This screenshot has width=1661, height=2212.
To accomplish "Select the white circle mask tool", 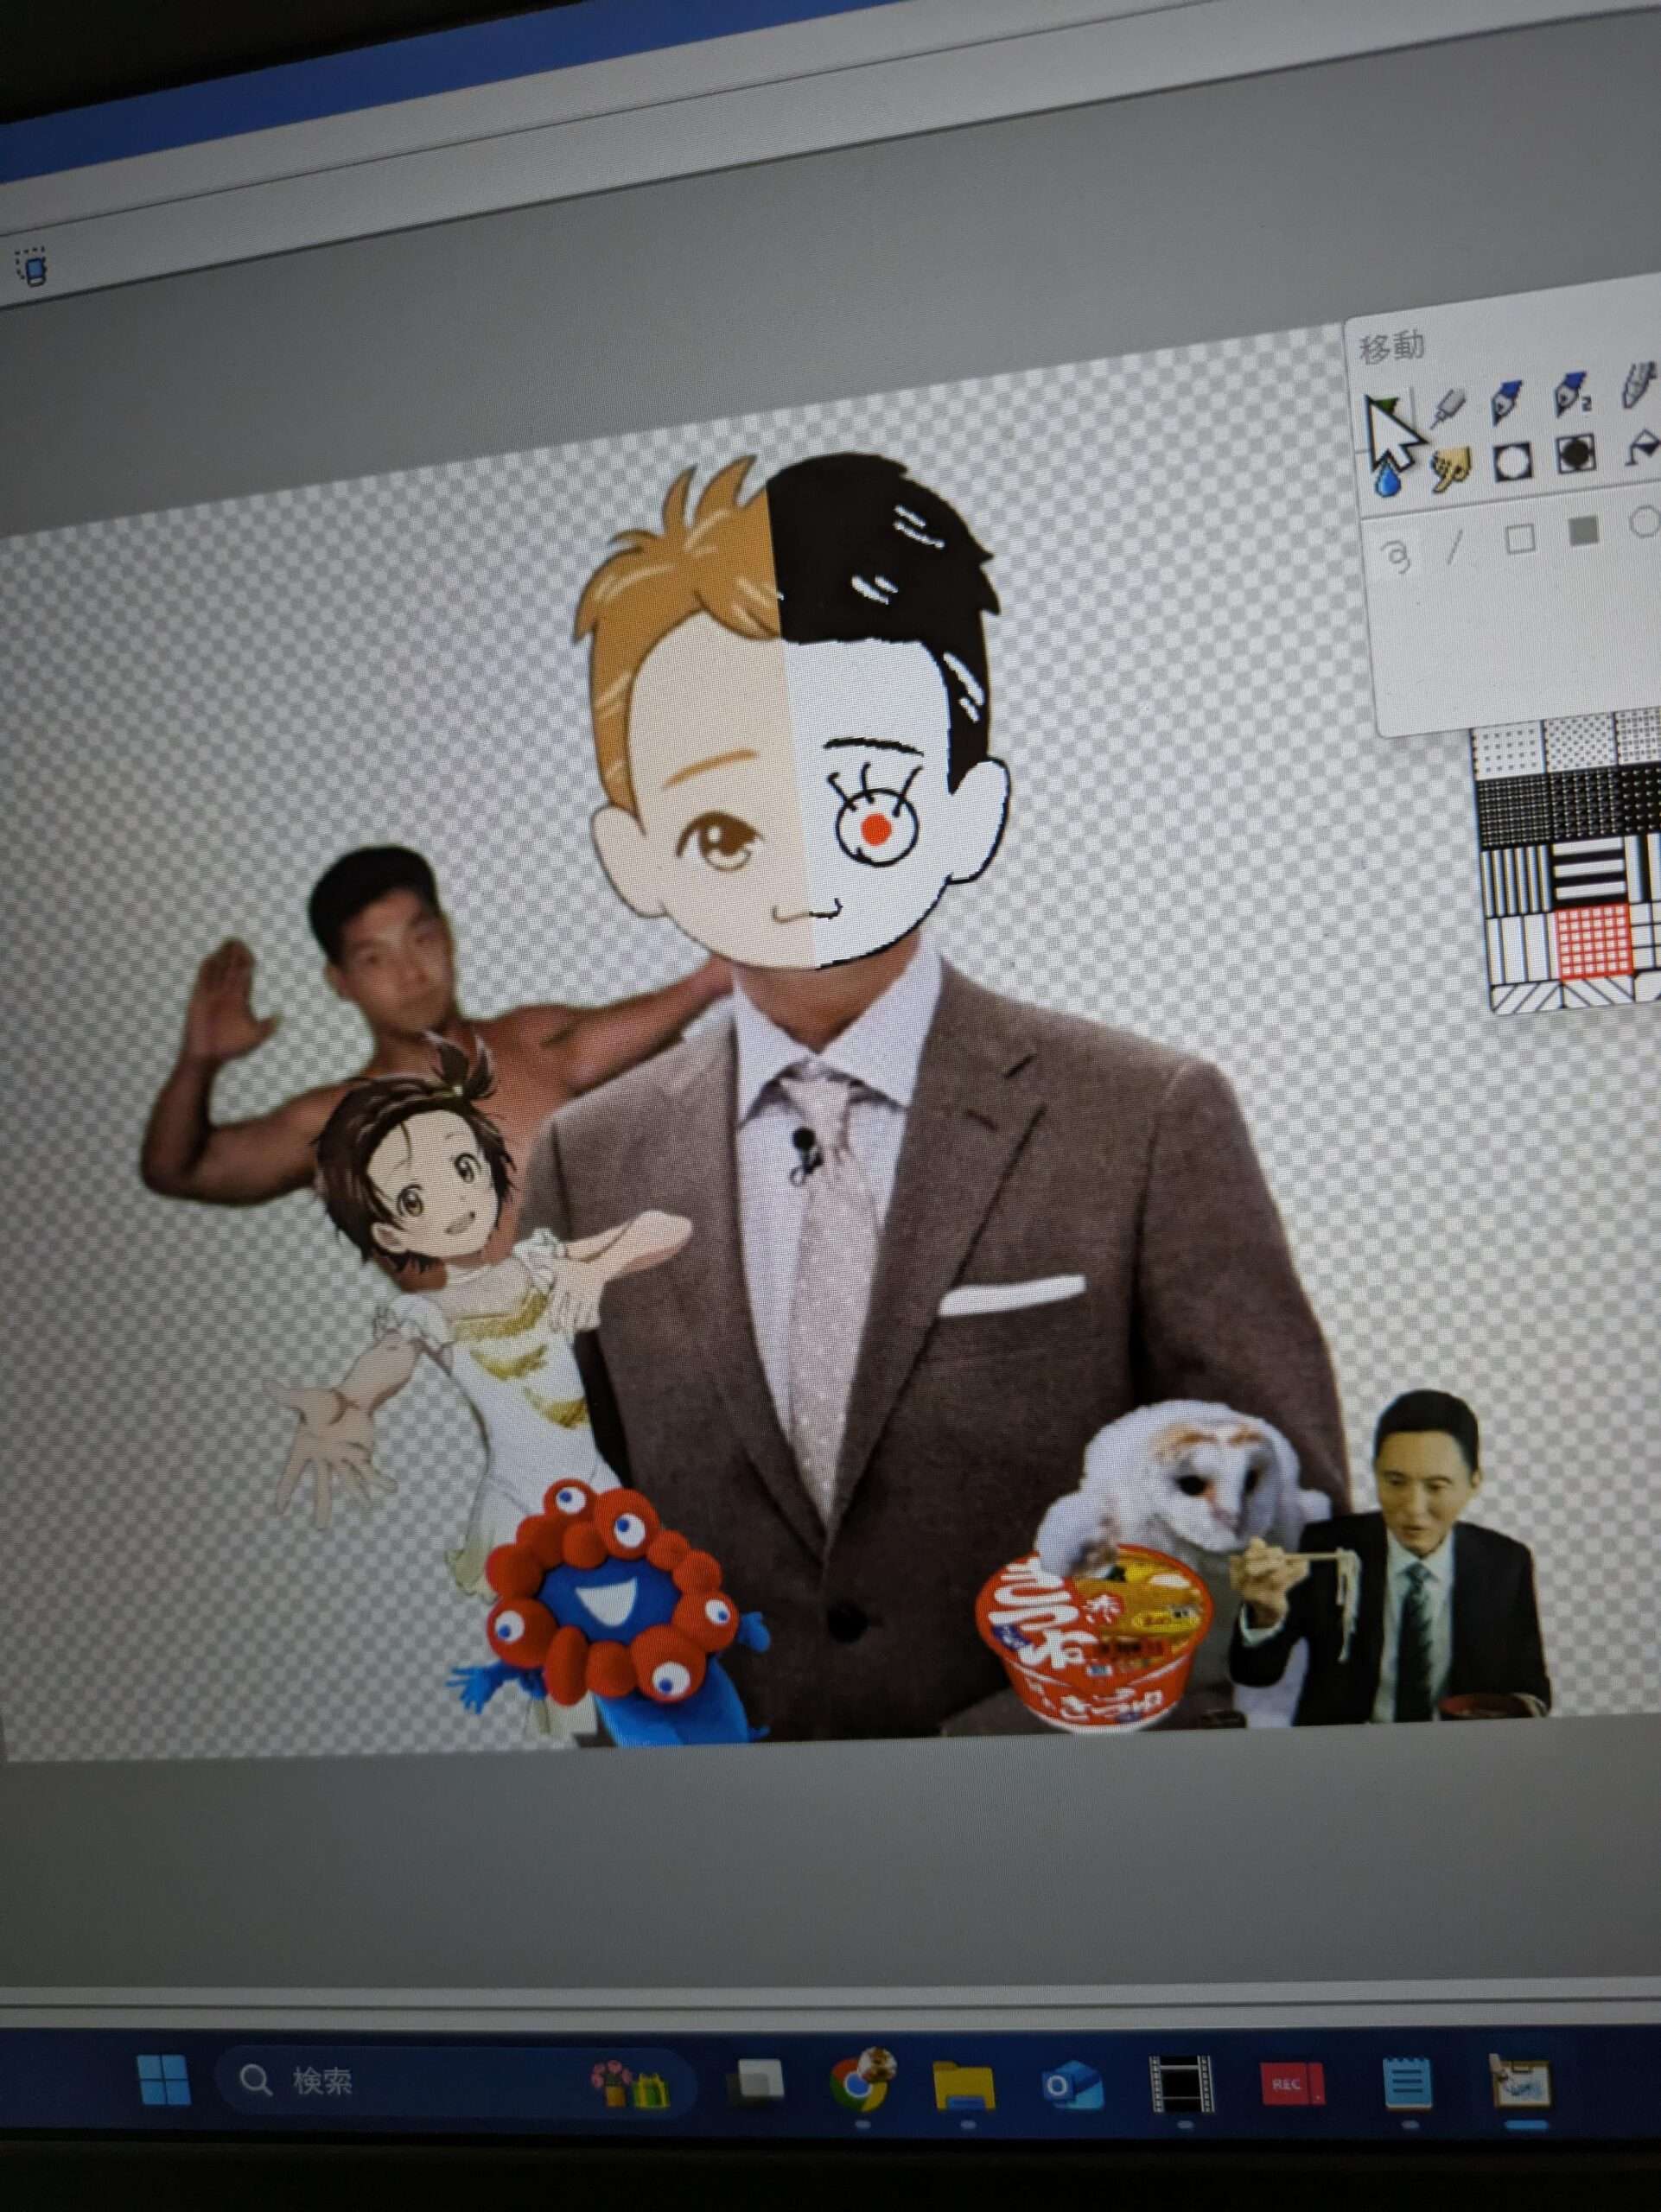I will click(x=1512, y=463).
